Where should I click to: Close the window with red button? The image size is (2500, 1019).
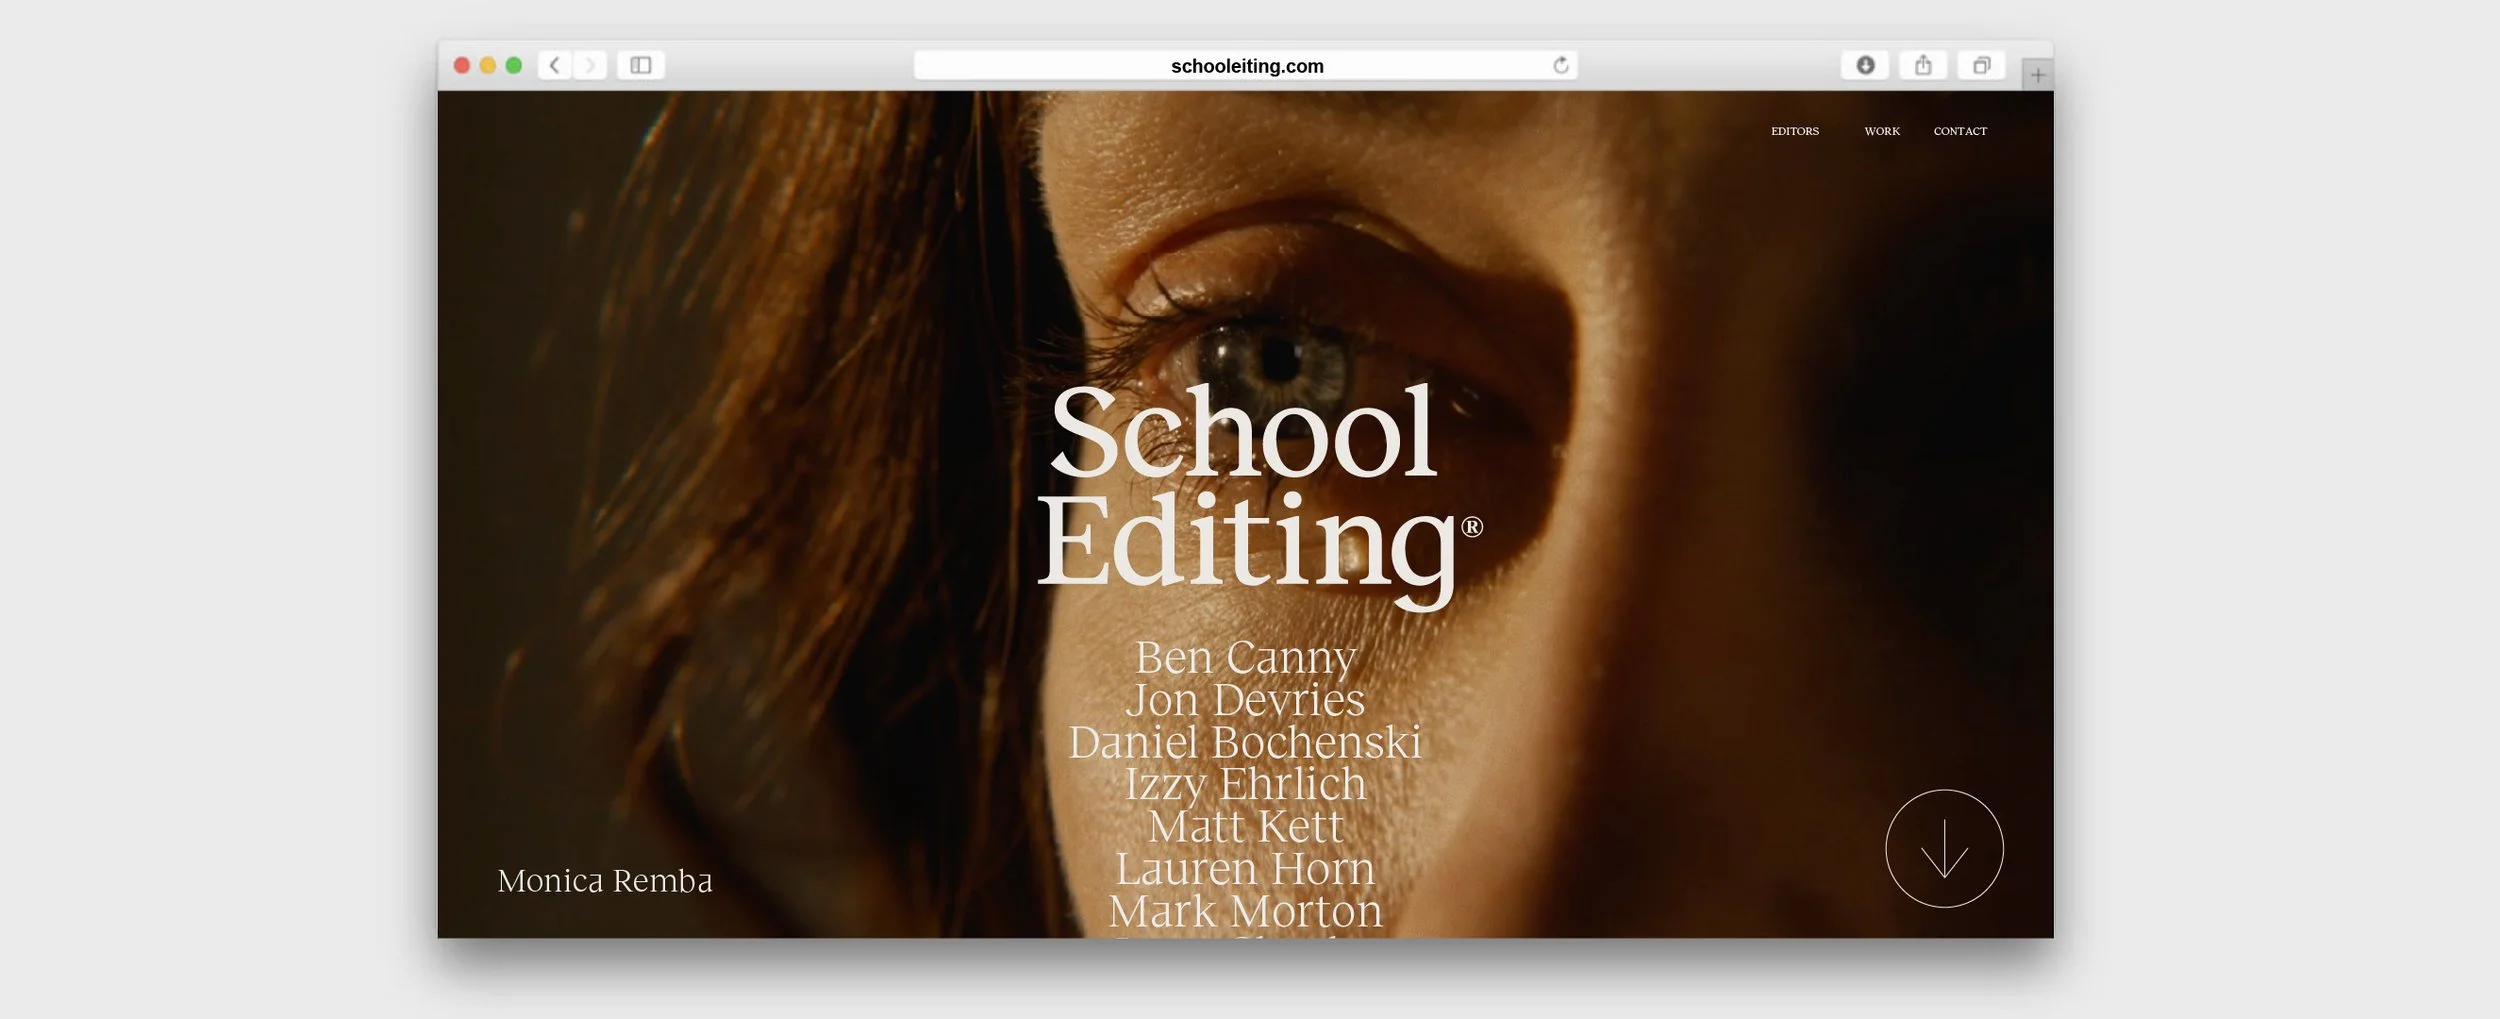pyautogui.click(x=462, y=65)
